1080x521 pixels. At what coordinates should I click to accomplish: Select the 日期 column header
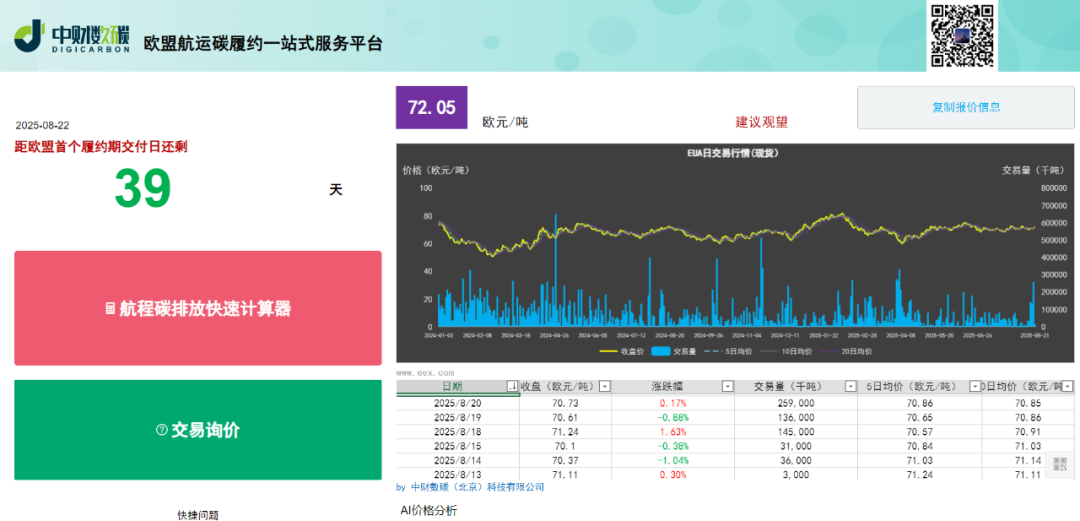tap(452, 387)
